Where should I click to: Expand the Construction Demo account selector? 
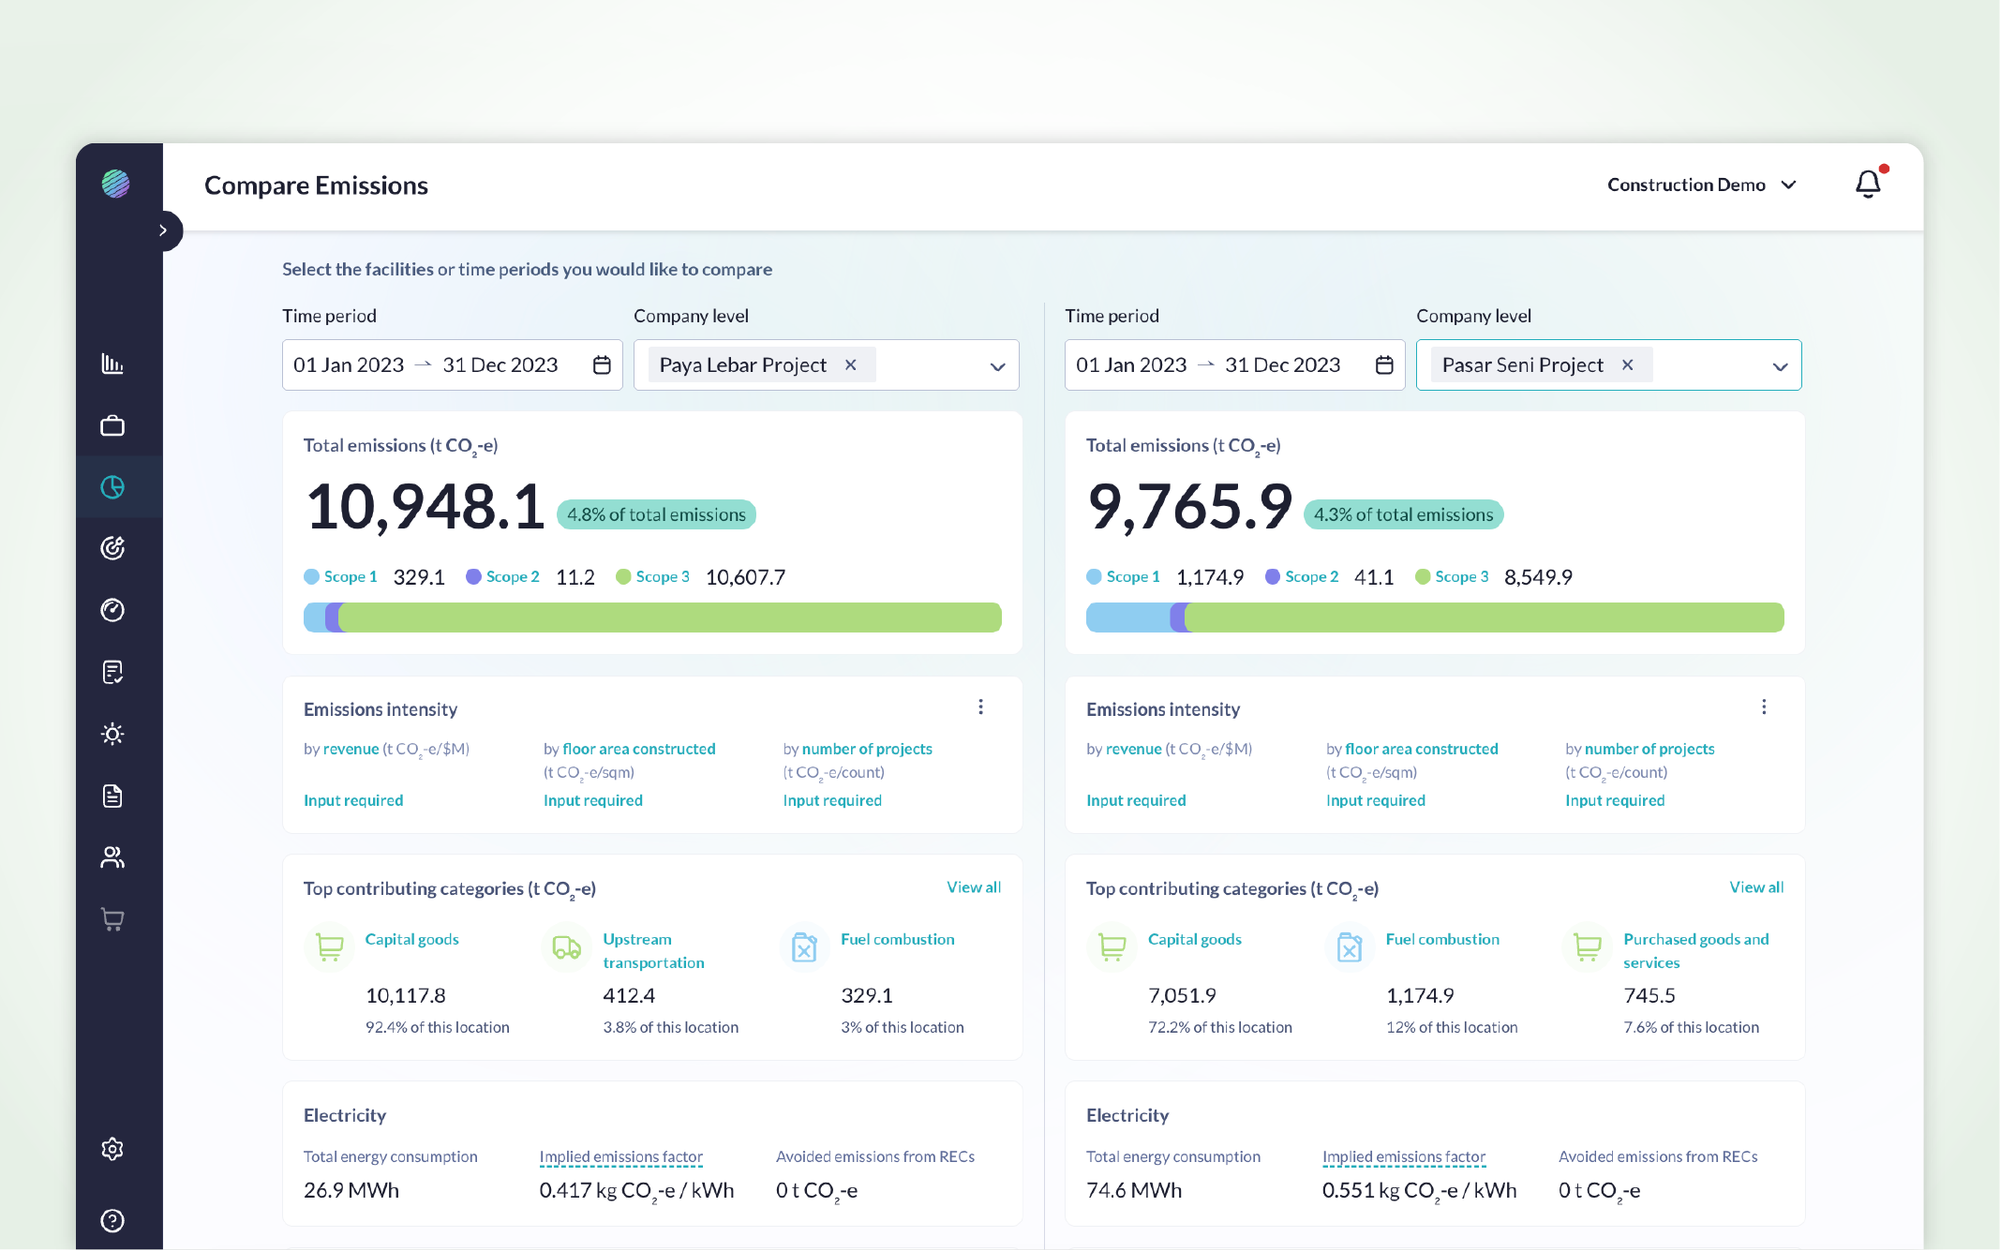(1789, 184)
